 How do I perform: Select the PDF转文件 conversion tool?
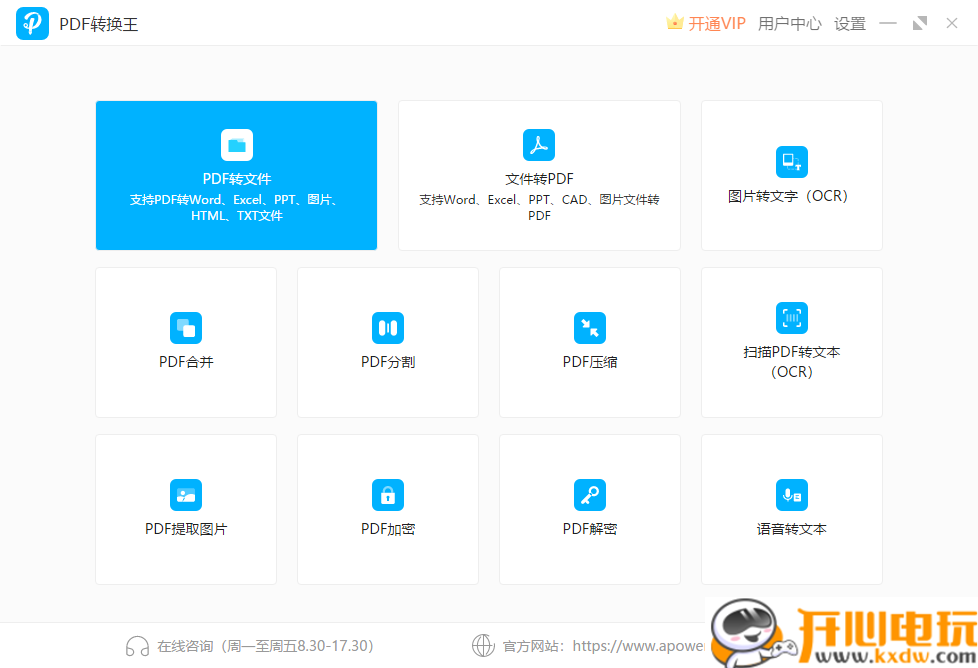coord(236,175)
